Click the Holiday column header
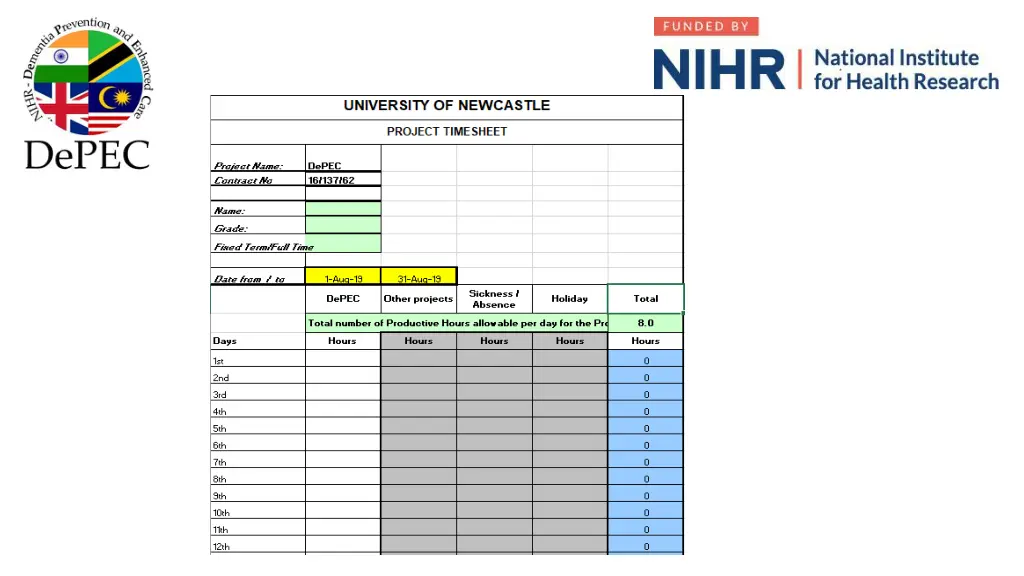The width and height of the screenshot is (1024, 576). (x=570, y=298)
